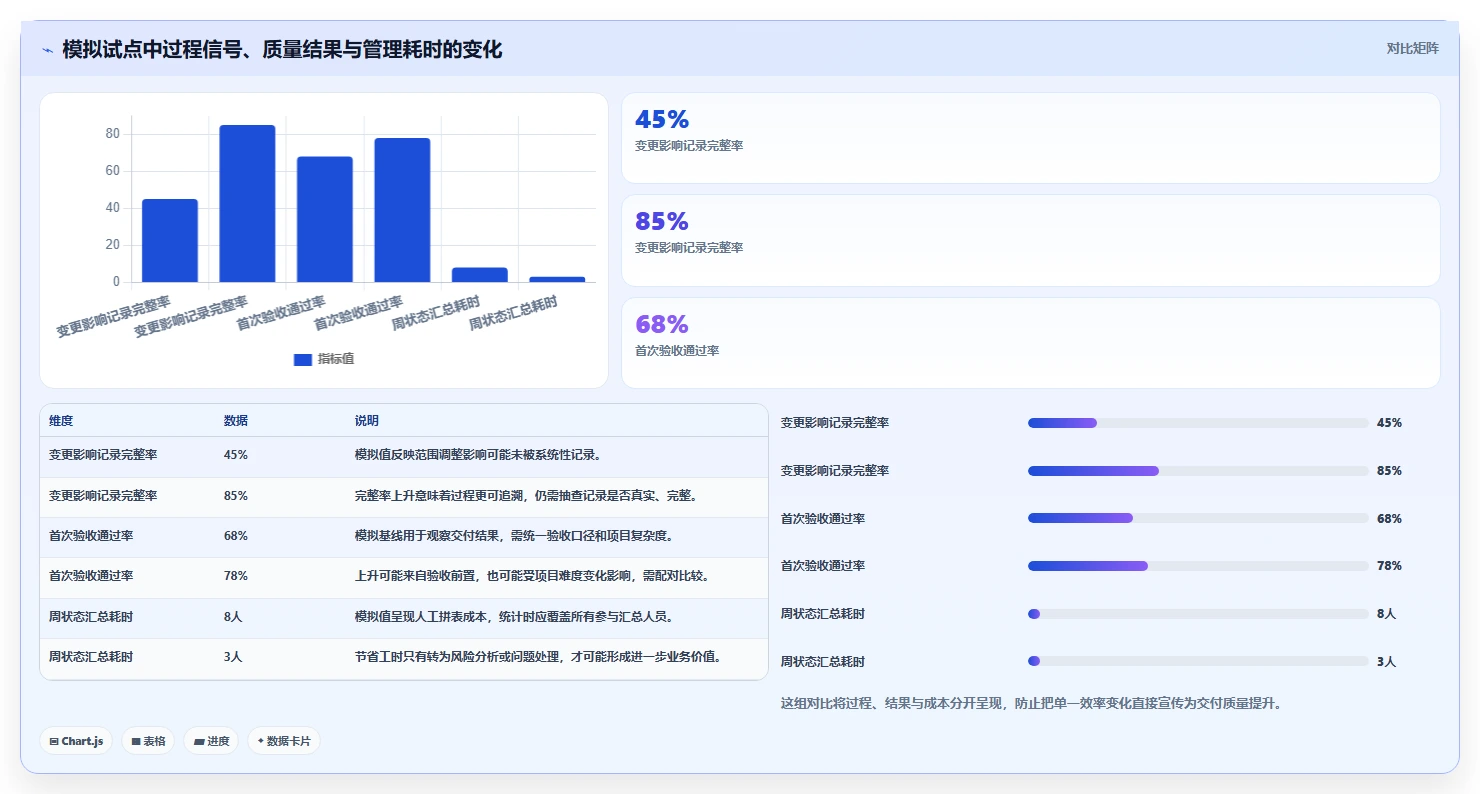Click the progress bar ending at 68%
Viewport: 1480px width, 794px height.
click(x=1198, y=518)
